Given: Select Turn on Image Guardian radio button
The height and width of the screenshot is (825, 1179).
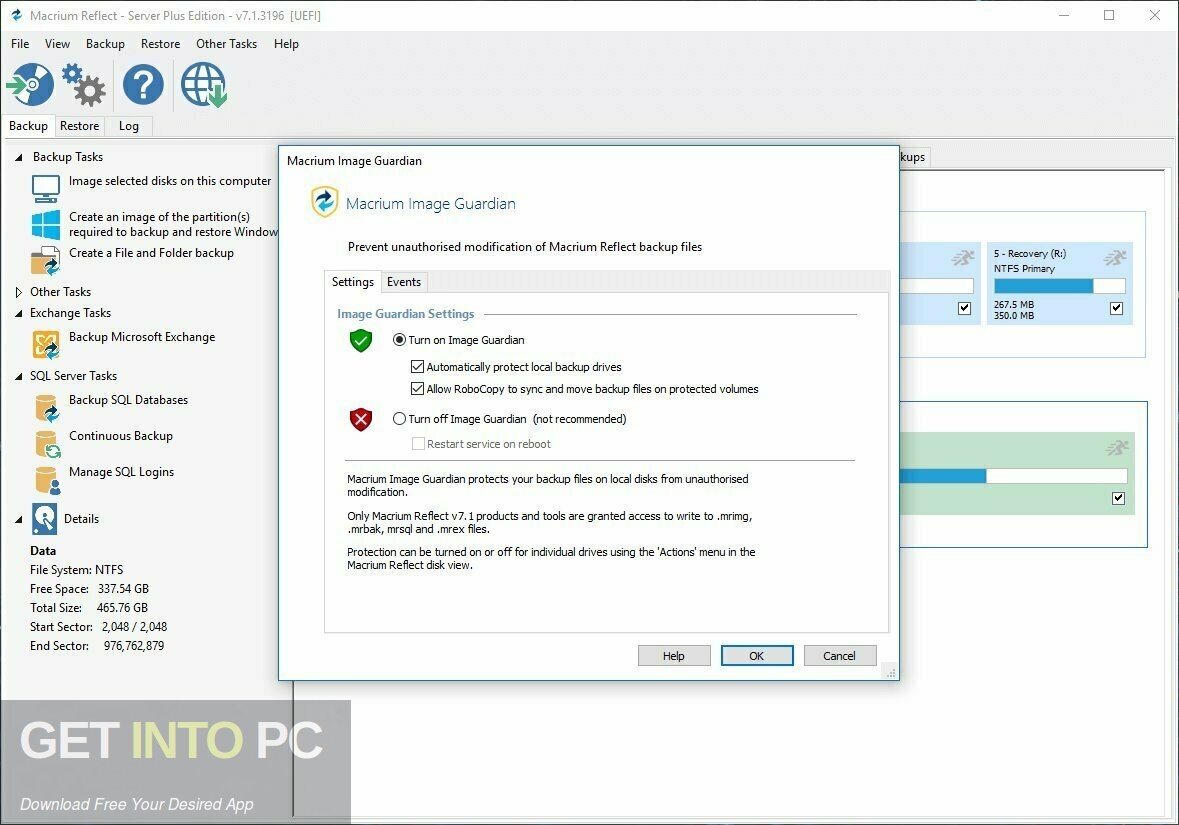Looking at the screenshot, I should 399,340.
